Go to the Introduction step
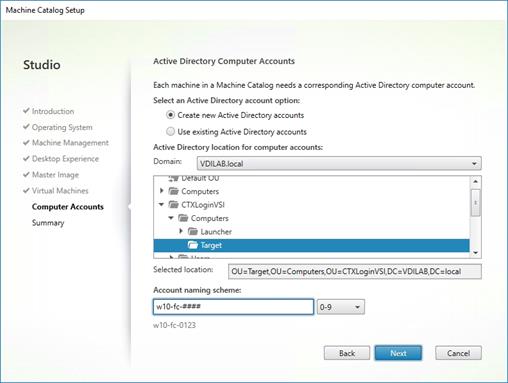 pos(53,111)
